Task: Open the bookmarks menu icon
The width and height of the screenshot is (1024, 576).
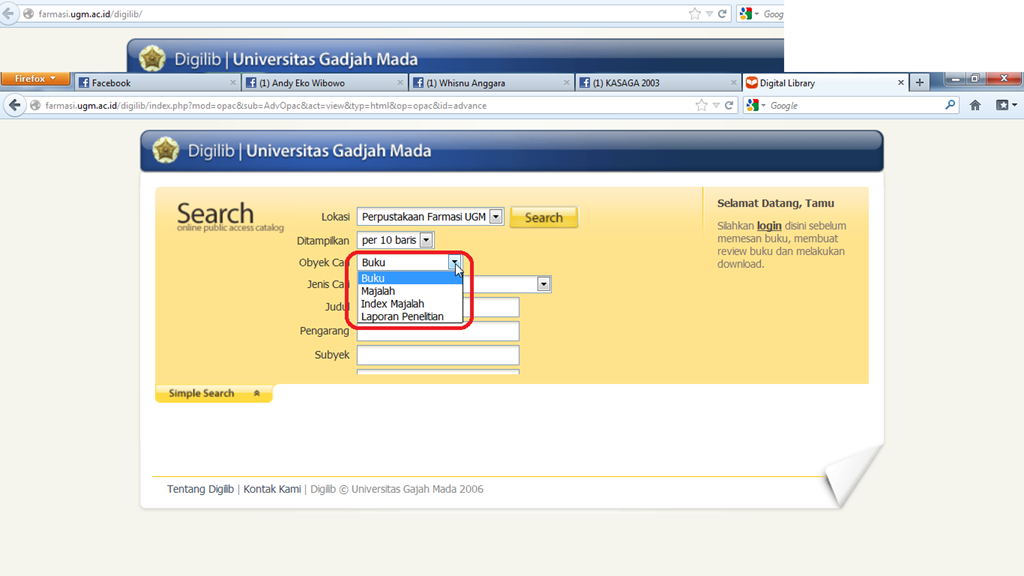Action: (1006, 105)
